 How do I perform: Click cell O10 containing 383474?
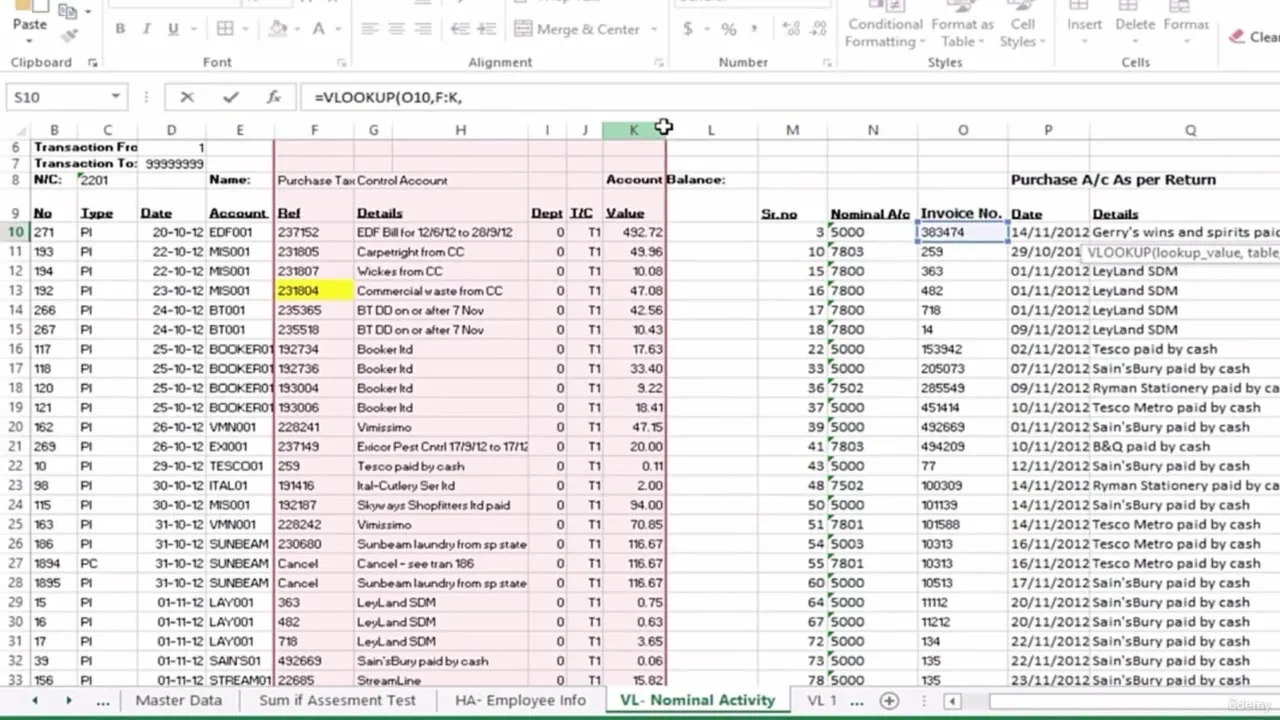(963, 232)
